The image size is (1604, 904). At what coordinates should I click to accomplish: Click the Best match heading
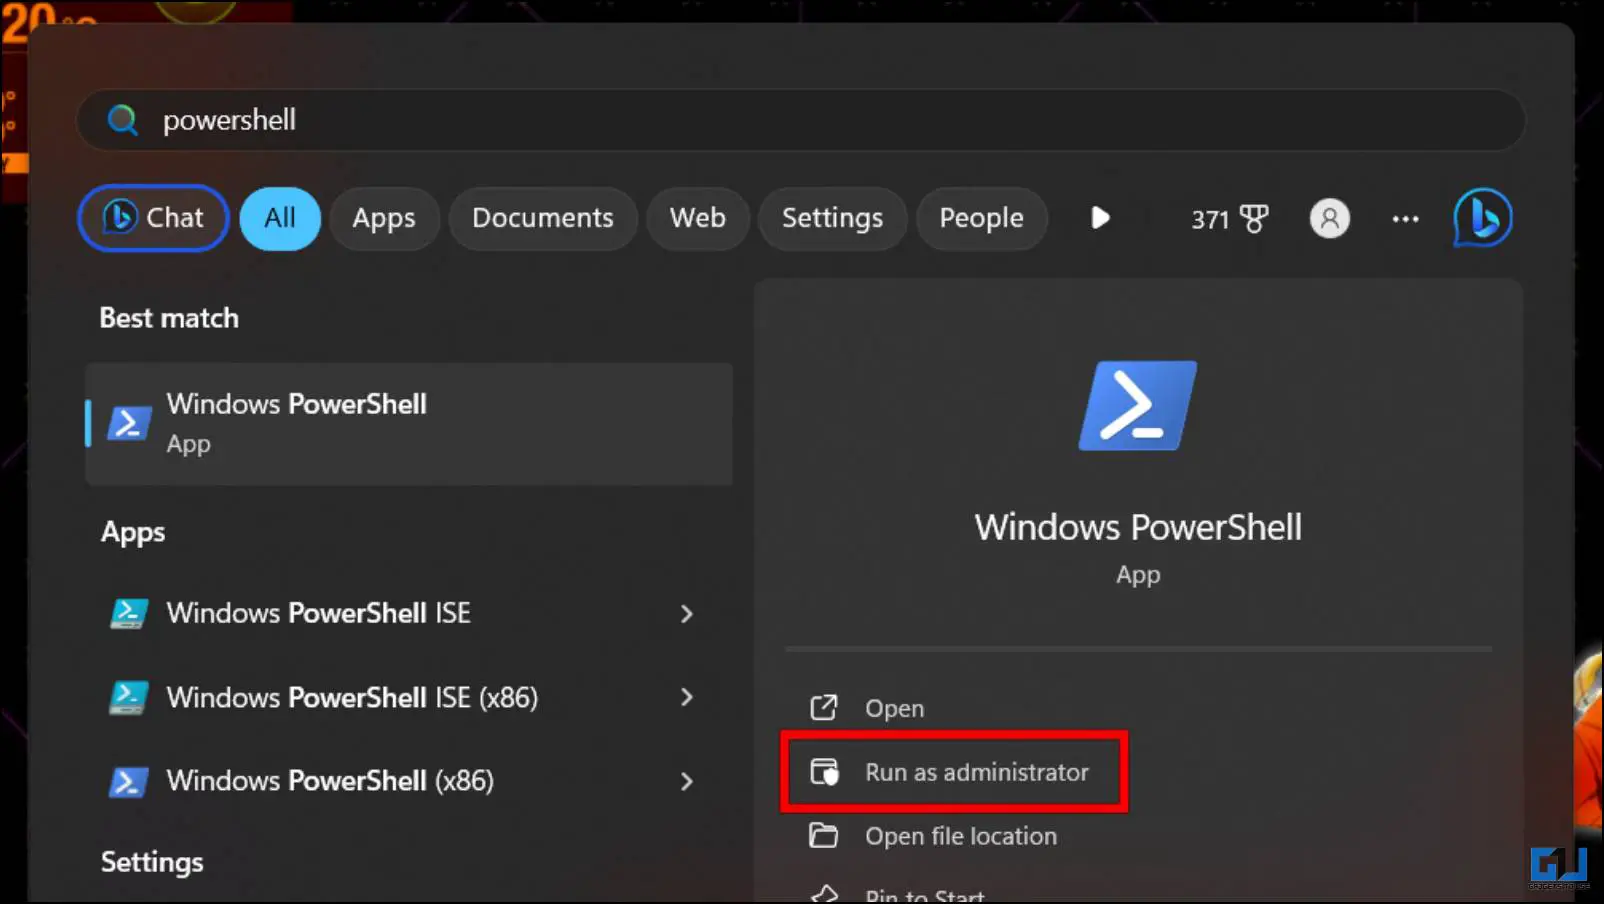(x=169, y=318)
